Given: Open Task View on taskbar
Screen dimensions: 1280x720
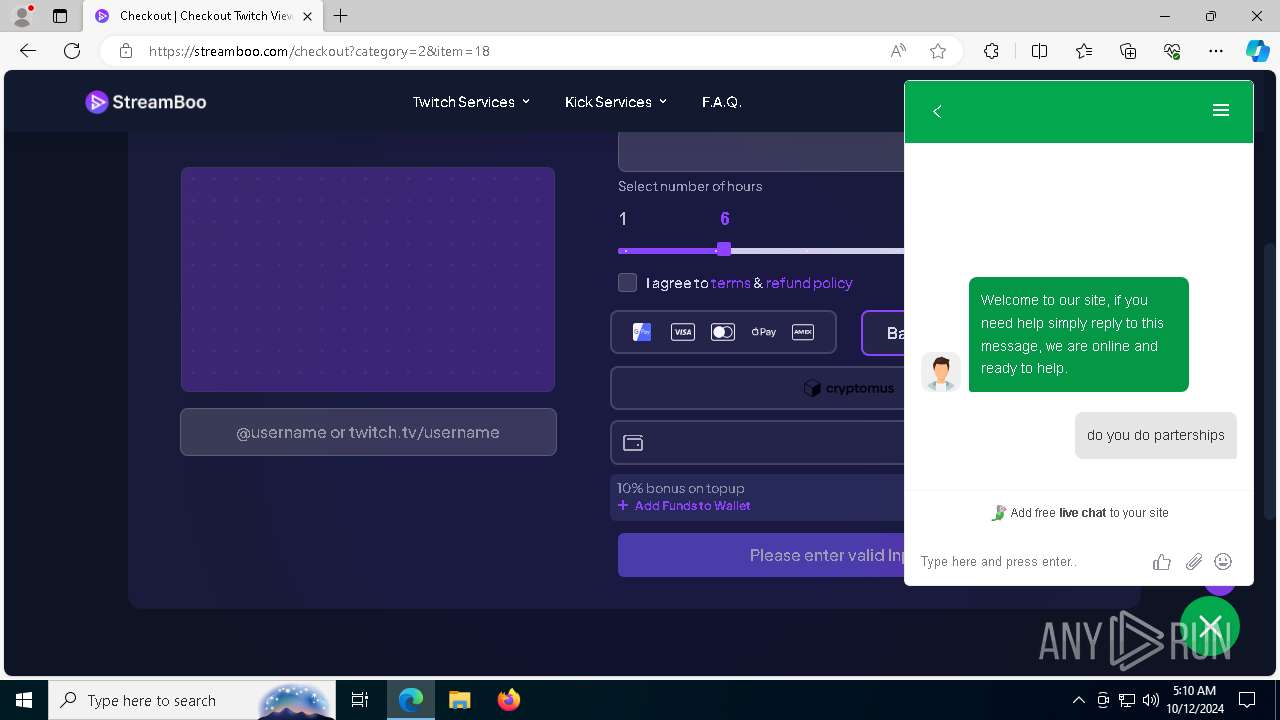Looking at the screenshot, I should coord(360,700).
